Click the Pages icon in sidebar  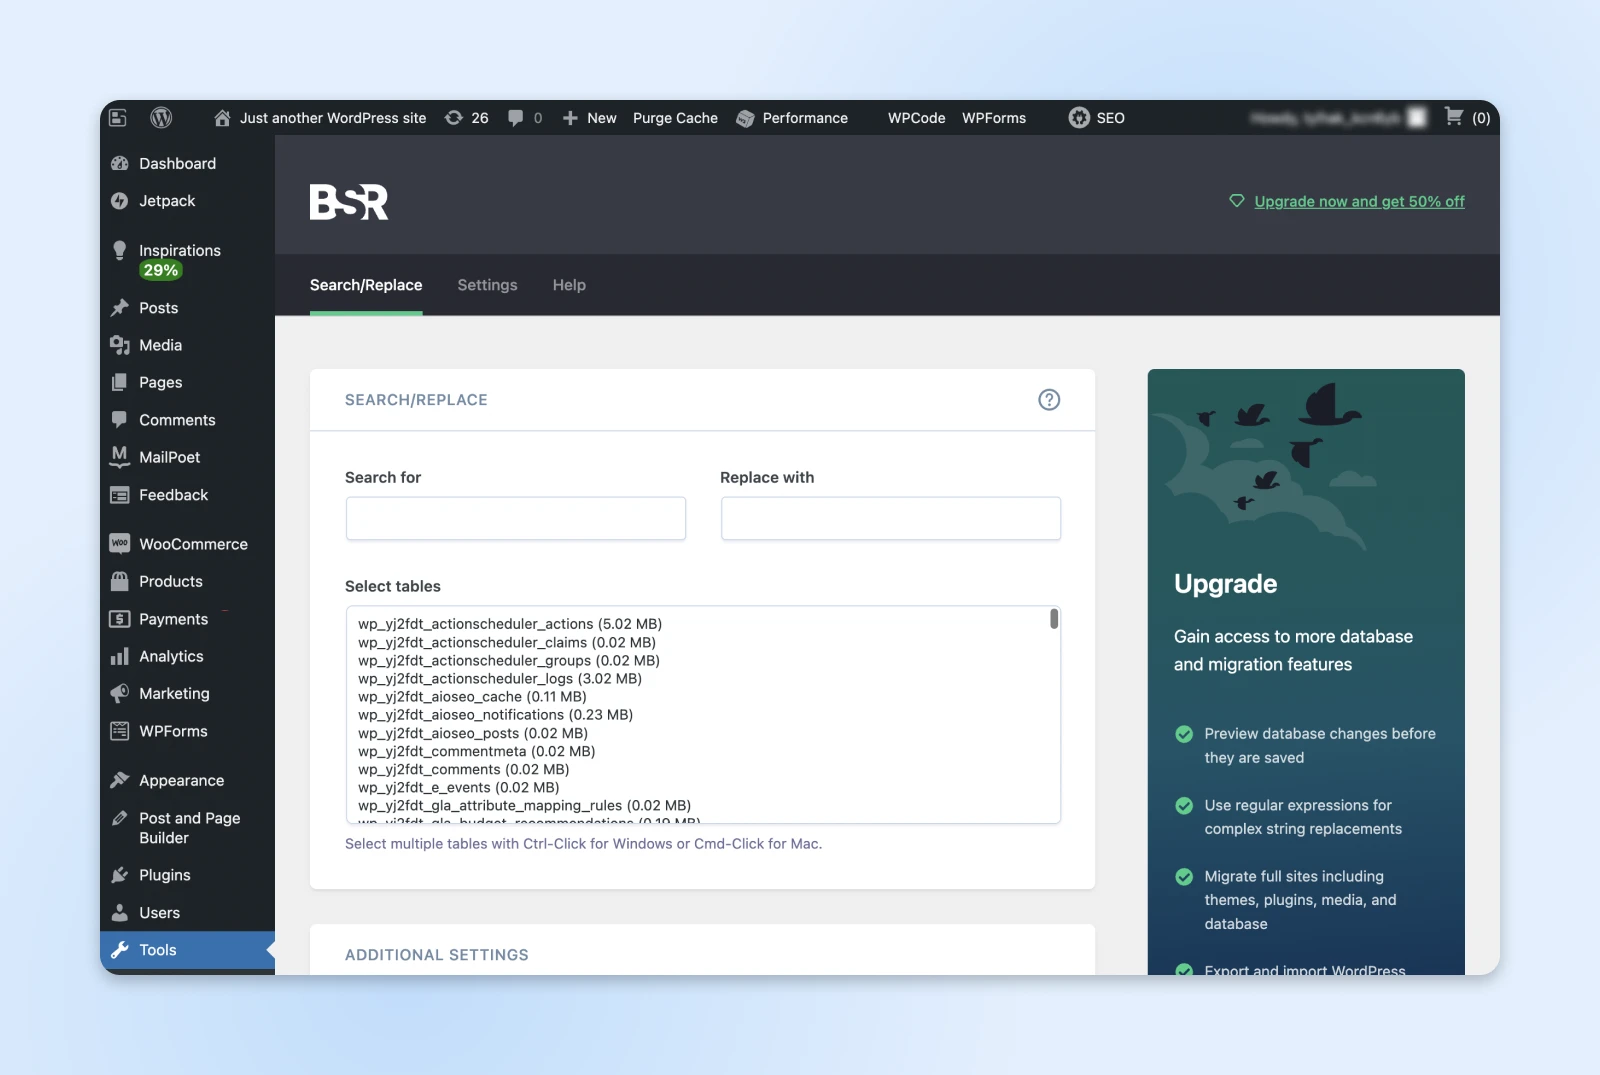tap(120, 382)
